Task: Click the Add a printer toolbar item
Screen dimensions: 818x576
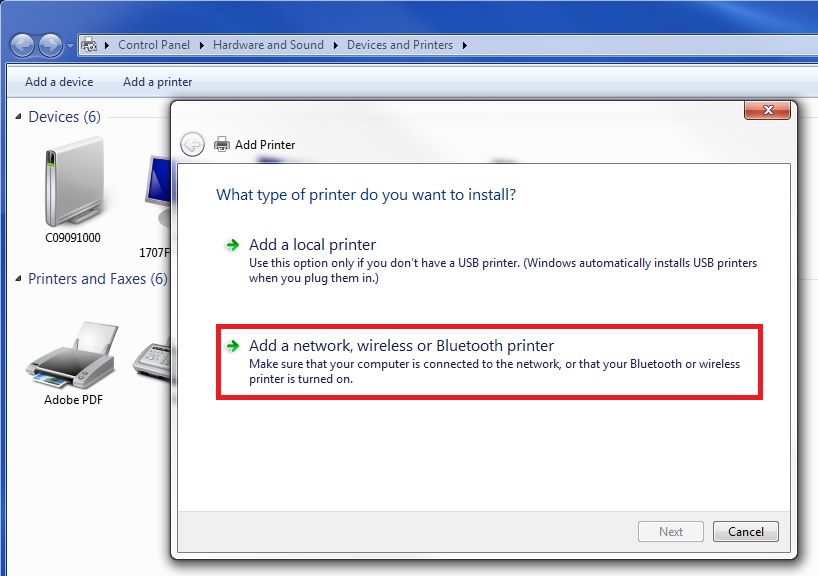Action: point(156,81)
